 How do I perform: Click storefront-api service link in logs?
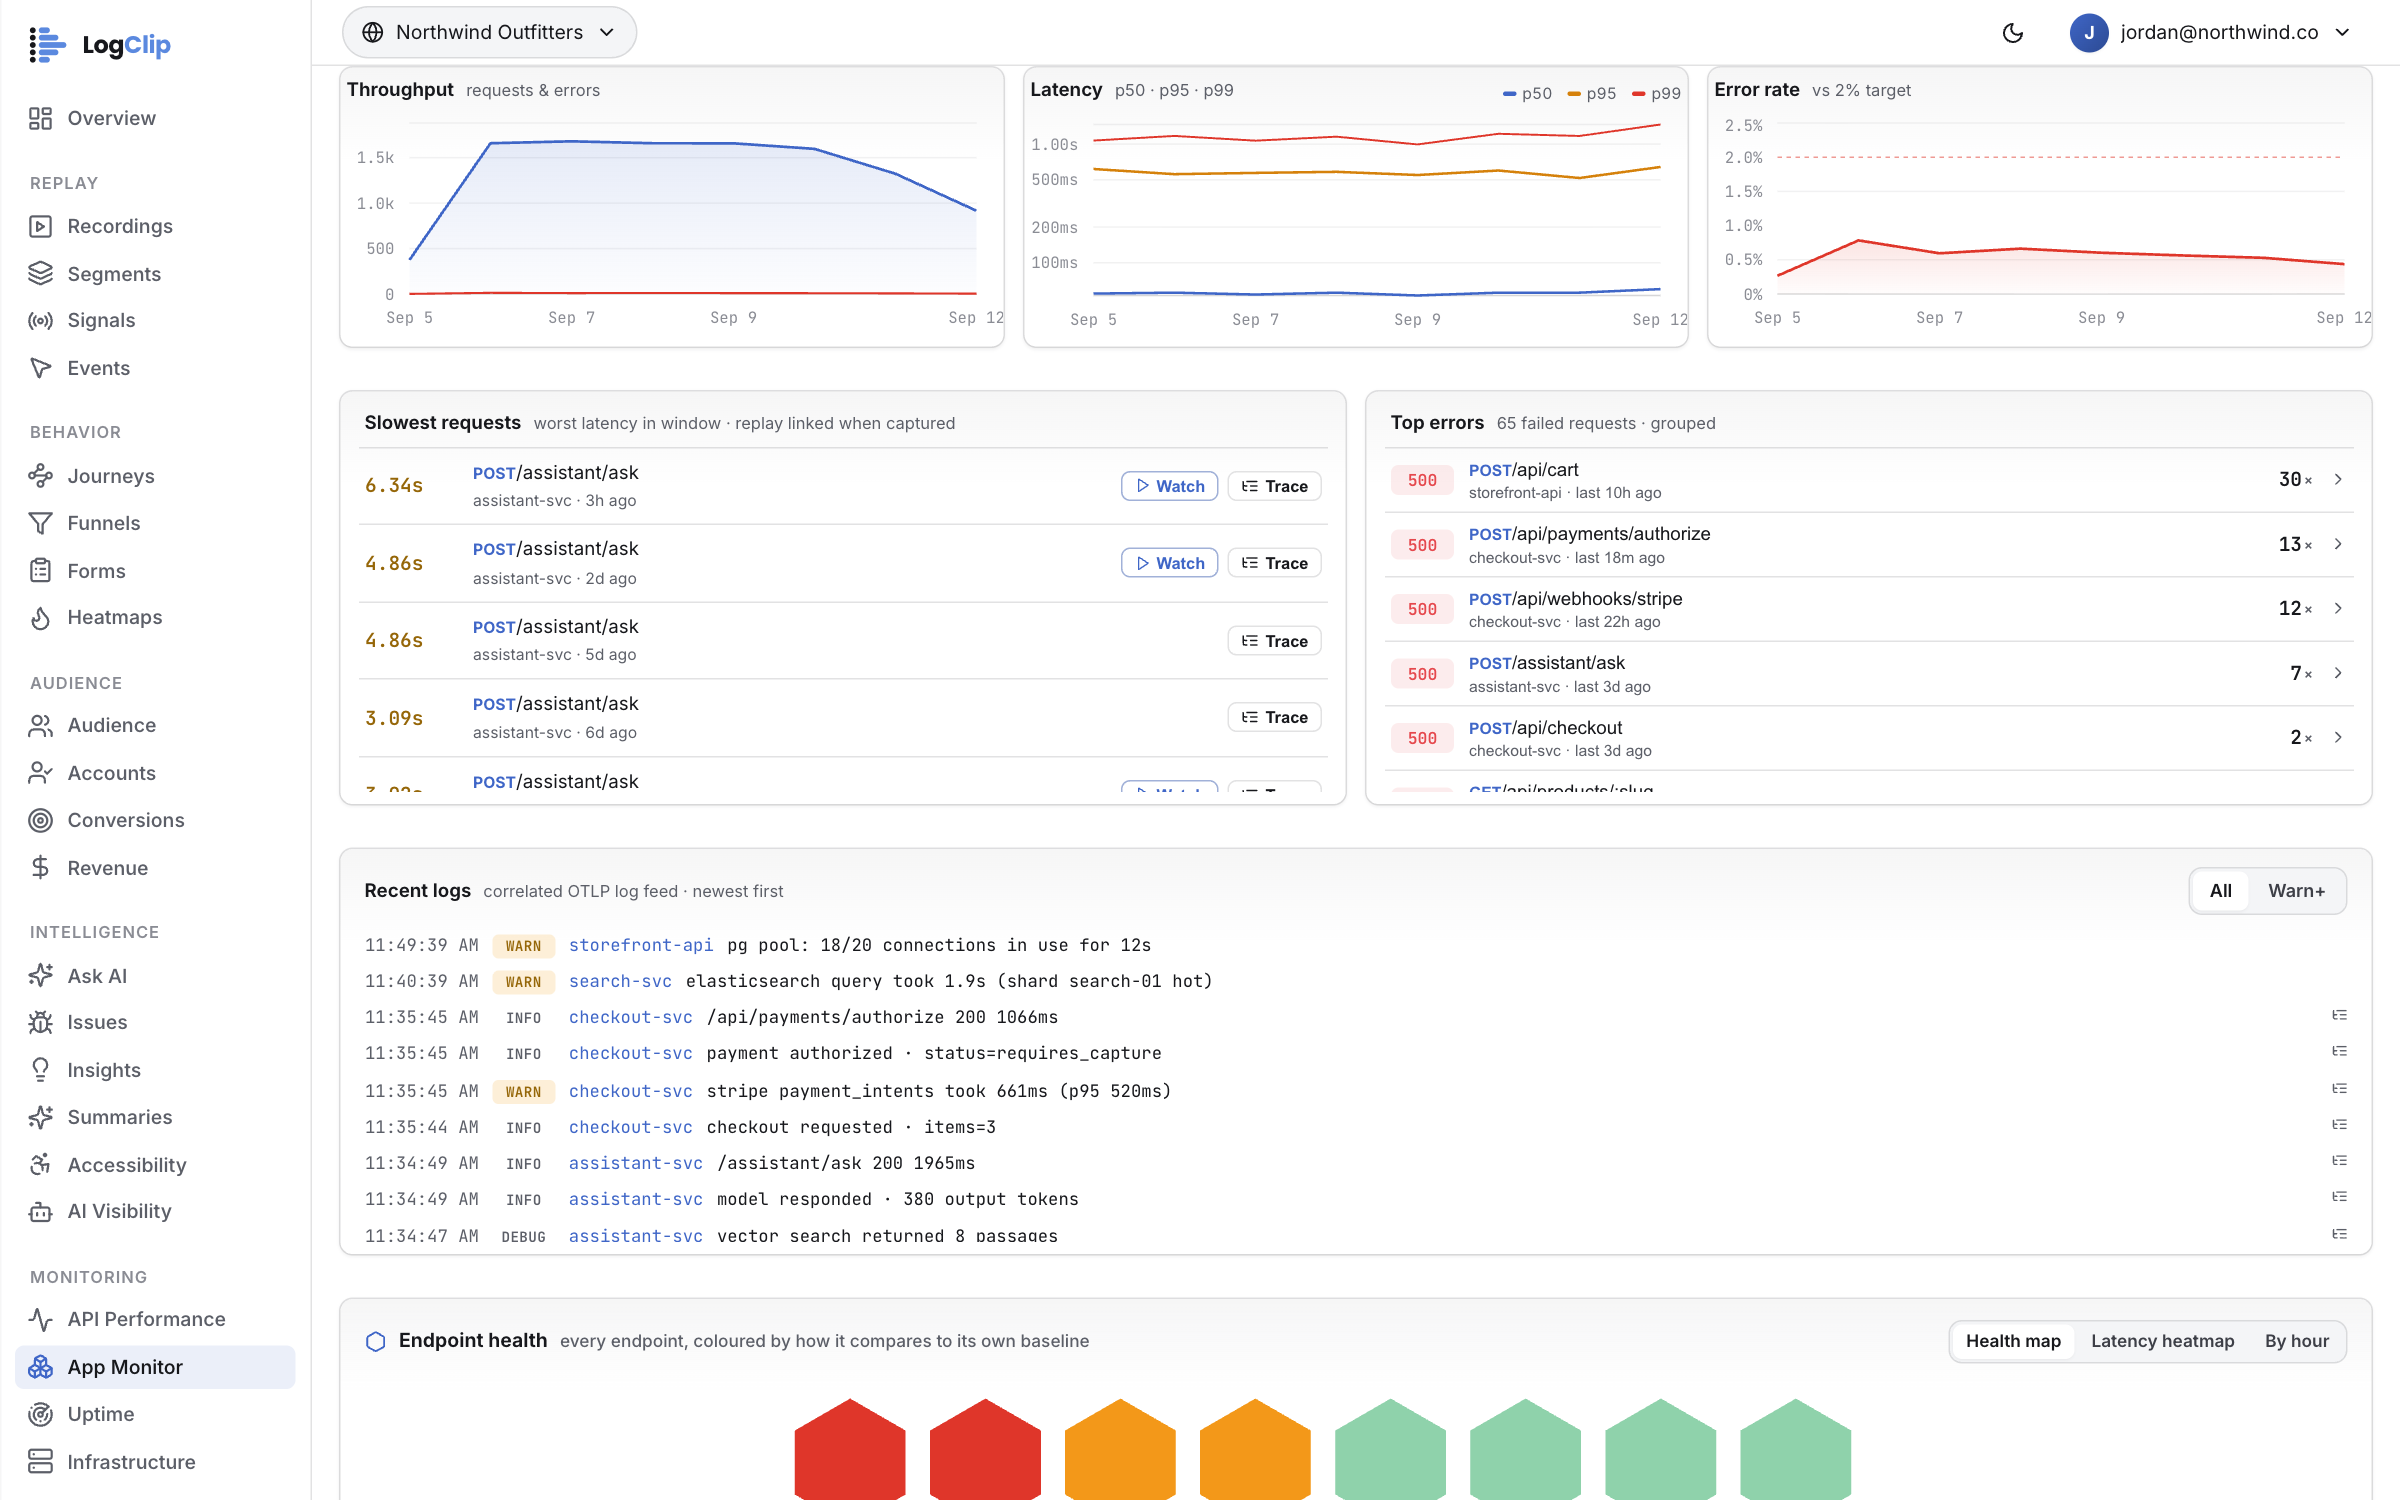[641, 945]
